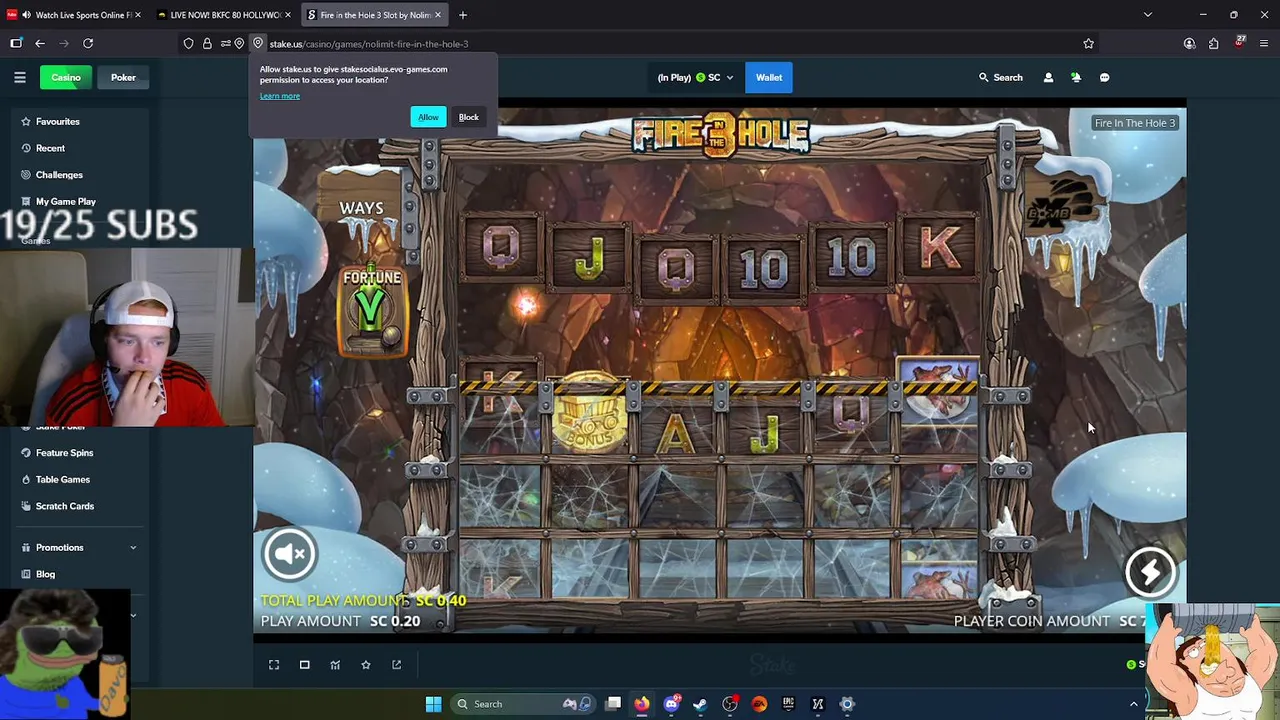The image size is (1280, 720).
Task: Expand the Promotions sidebar section
Action: tap(78, 548)
